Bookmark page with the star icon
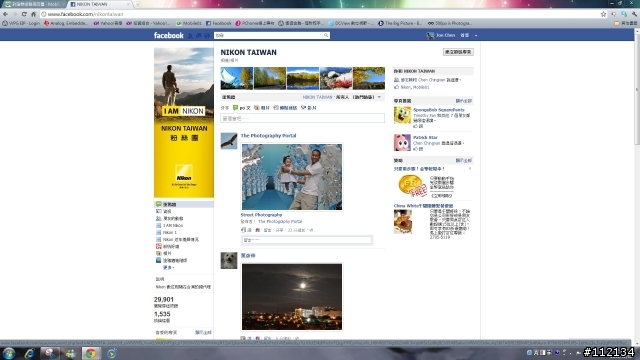 click(603, 14)
